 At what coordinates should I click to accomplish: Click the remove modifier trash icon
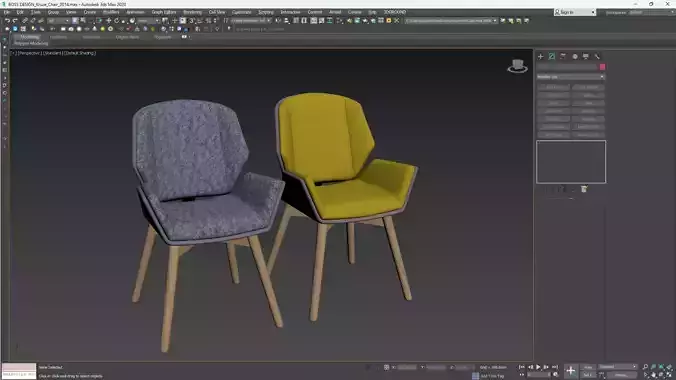[x=584, y=189]
